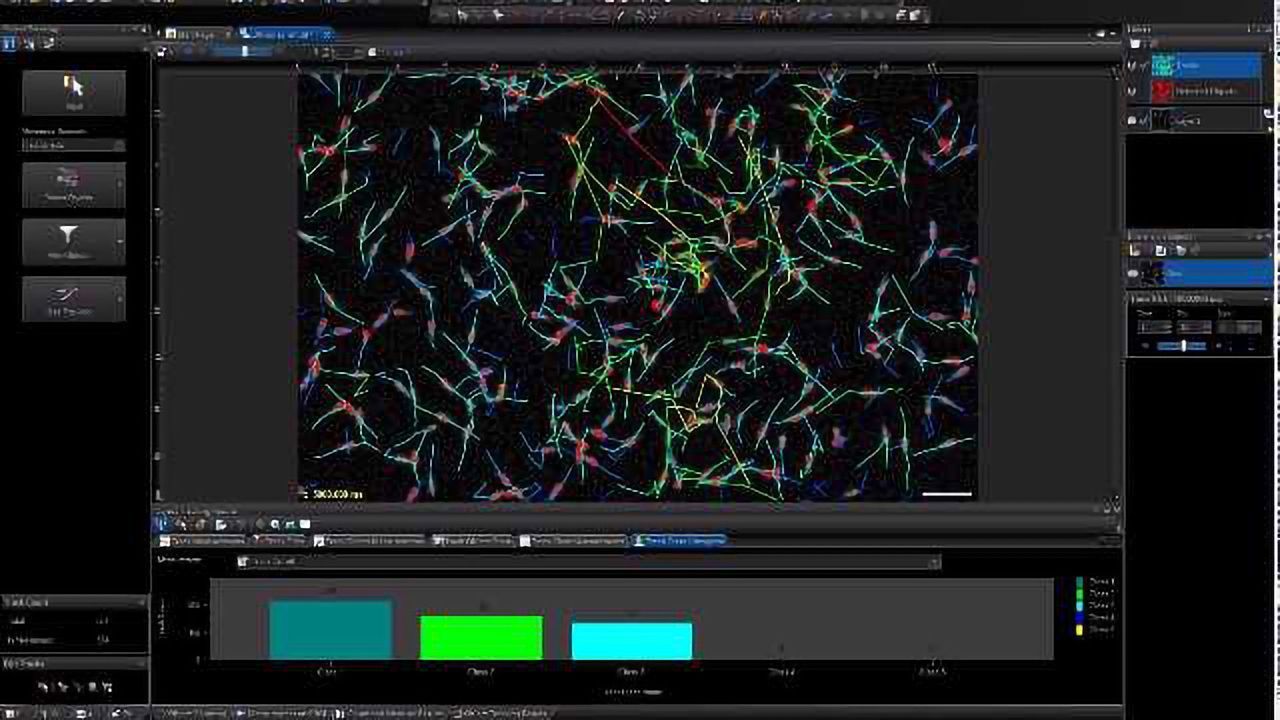Image resolution: width=1280 pixels, height=720 pixels.
Task: Click the green Class 2 legend swatch
Action: click(1079, 594)
